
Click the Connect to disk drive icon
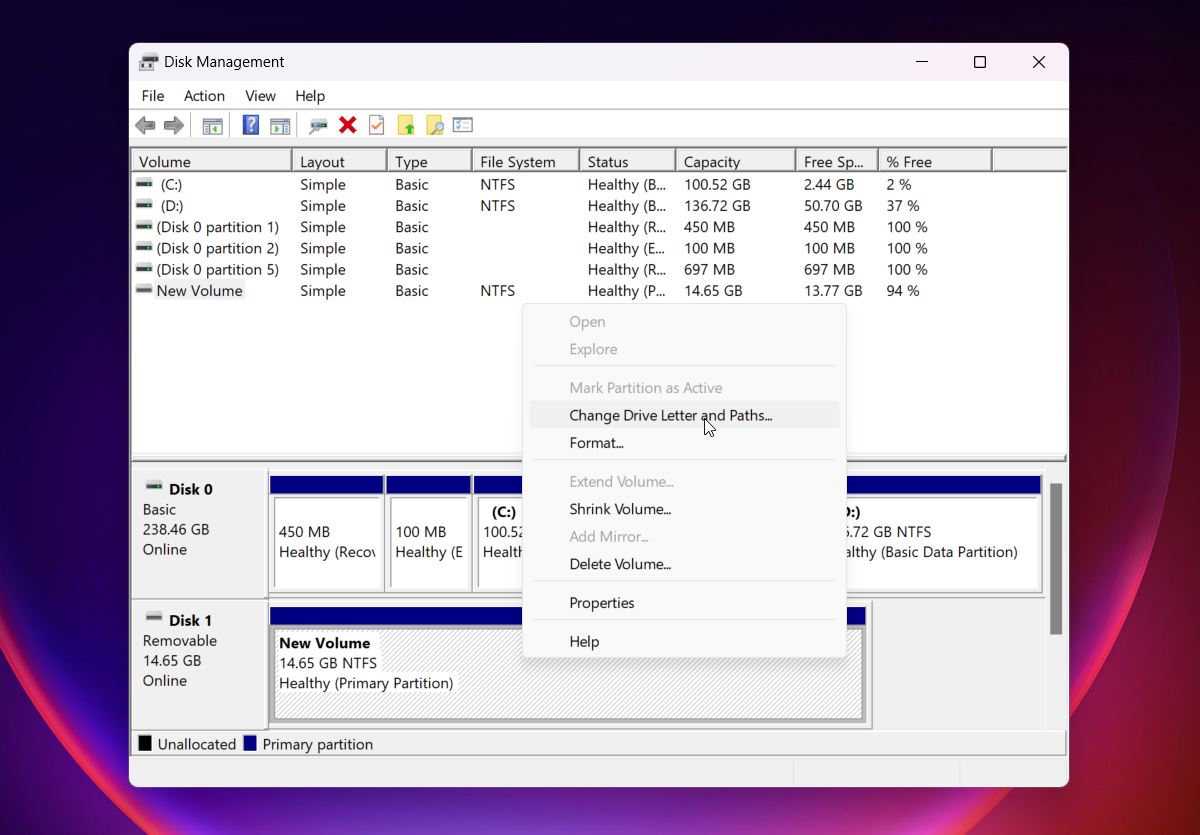(x=318, y=125)
